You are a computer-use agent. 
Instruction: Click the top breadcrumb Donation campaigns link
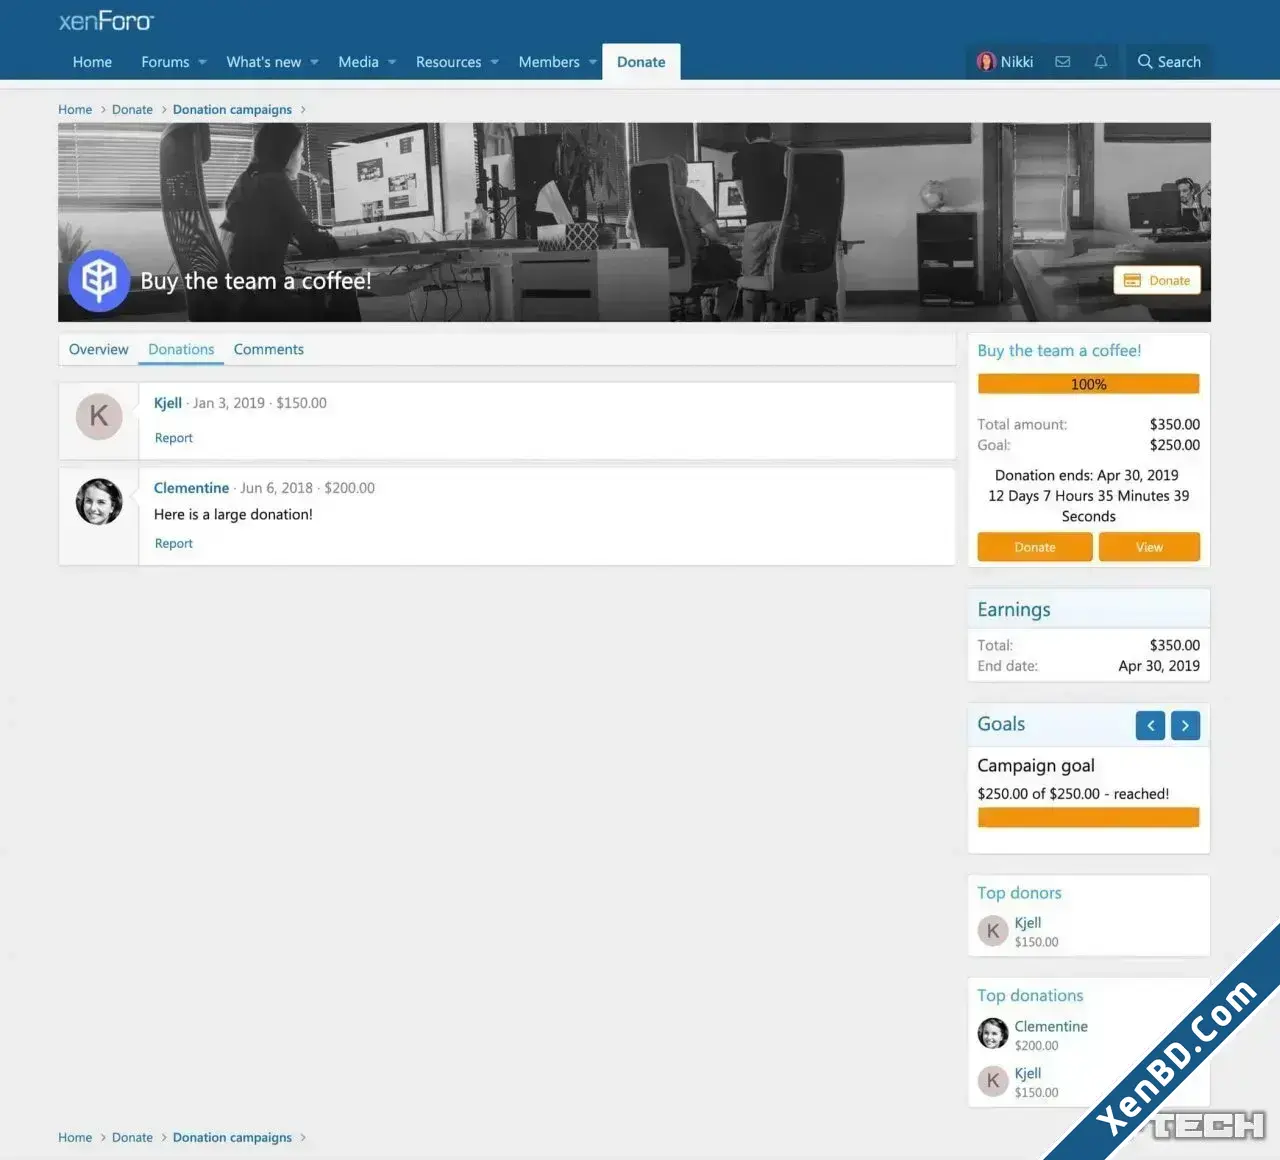[x=232, y=110]
